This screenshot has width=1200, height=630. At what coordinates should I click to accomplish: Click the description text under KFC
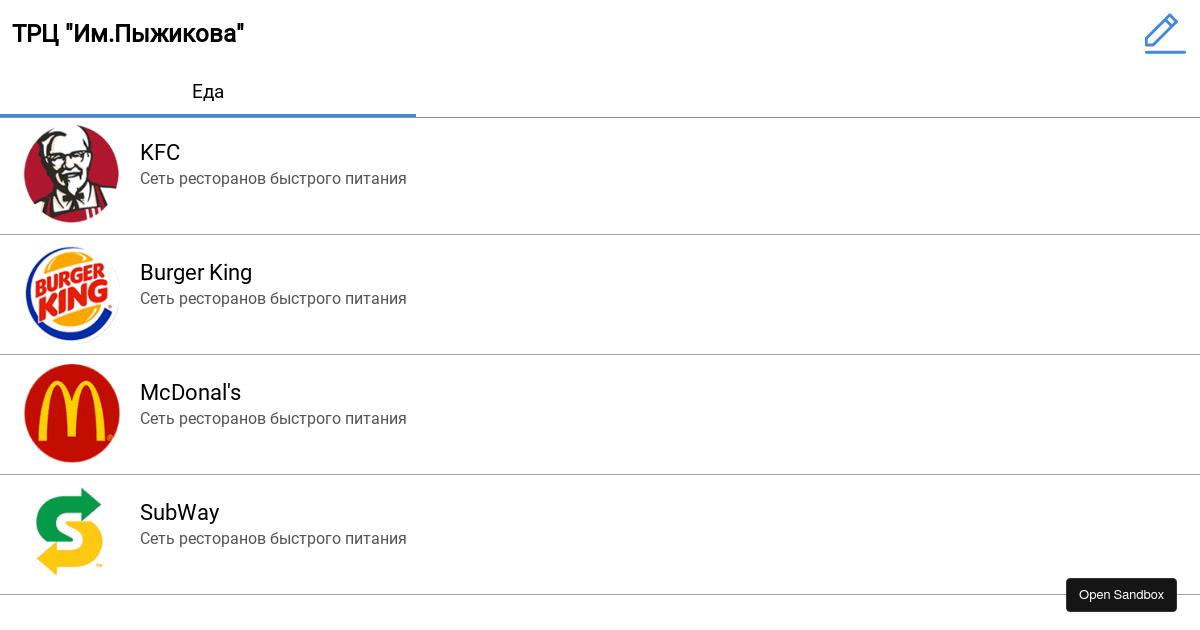pos(273,179)
